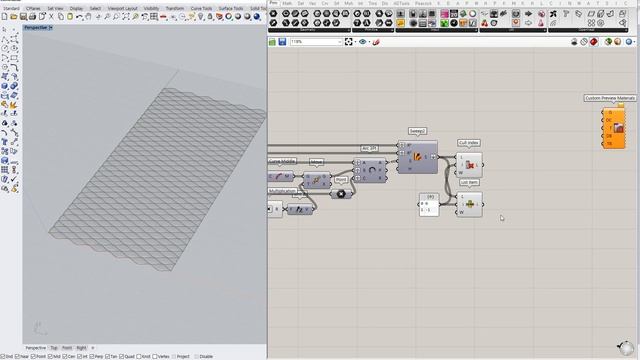Click the Grasshopper red preview selected icon

[x=594, y=42]
